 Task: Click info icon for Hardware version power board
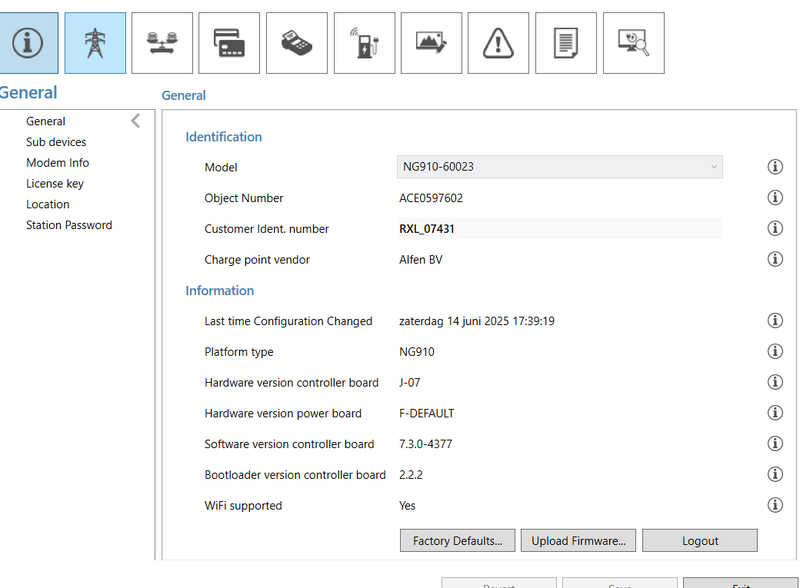pos(775,412)
